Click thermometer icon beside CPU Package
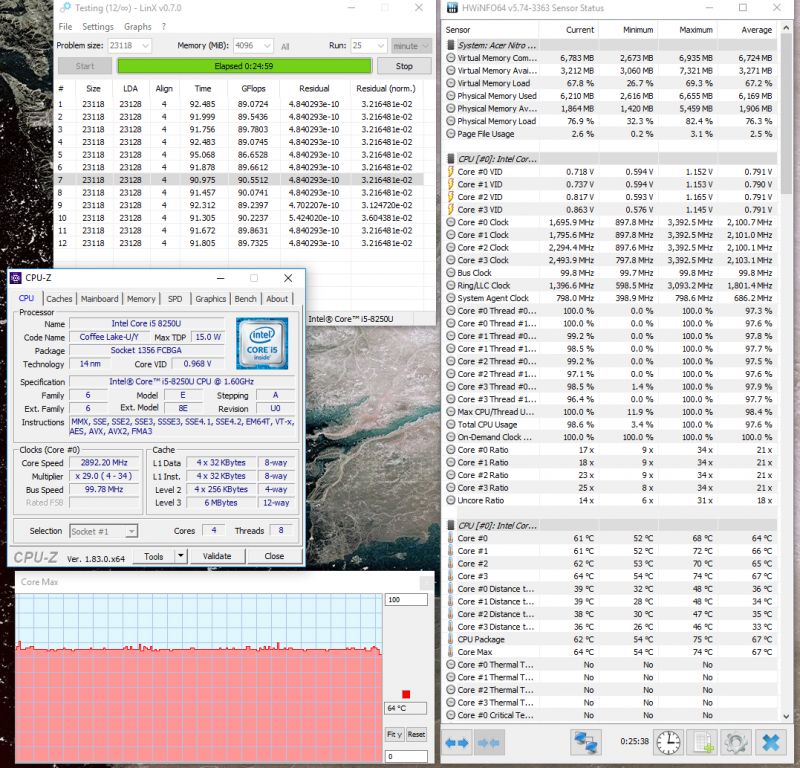Viewport: 800px width, 768px height. point(451,639)
